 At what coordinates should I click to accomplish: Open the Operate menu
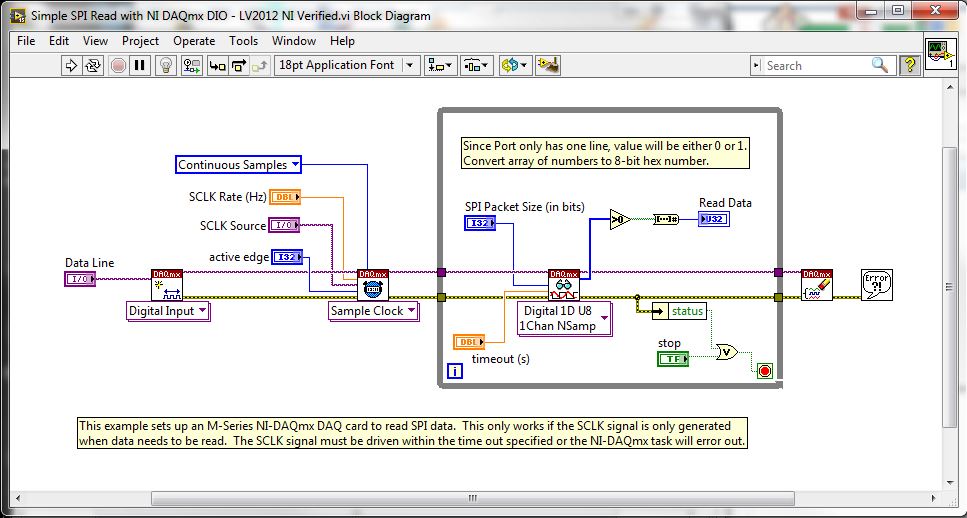(x=194, y=41)
